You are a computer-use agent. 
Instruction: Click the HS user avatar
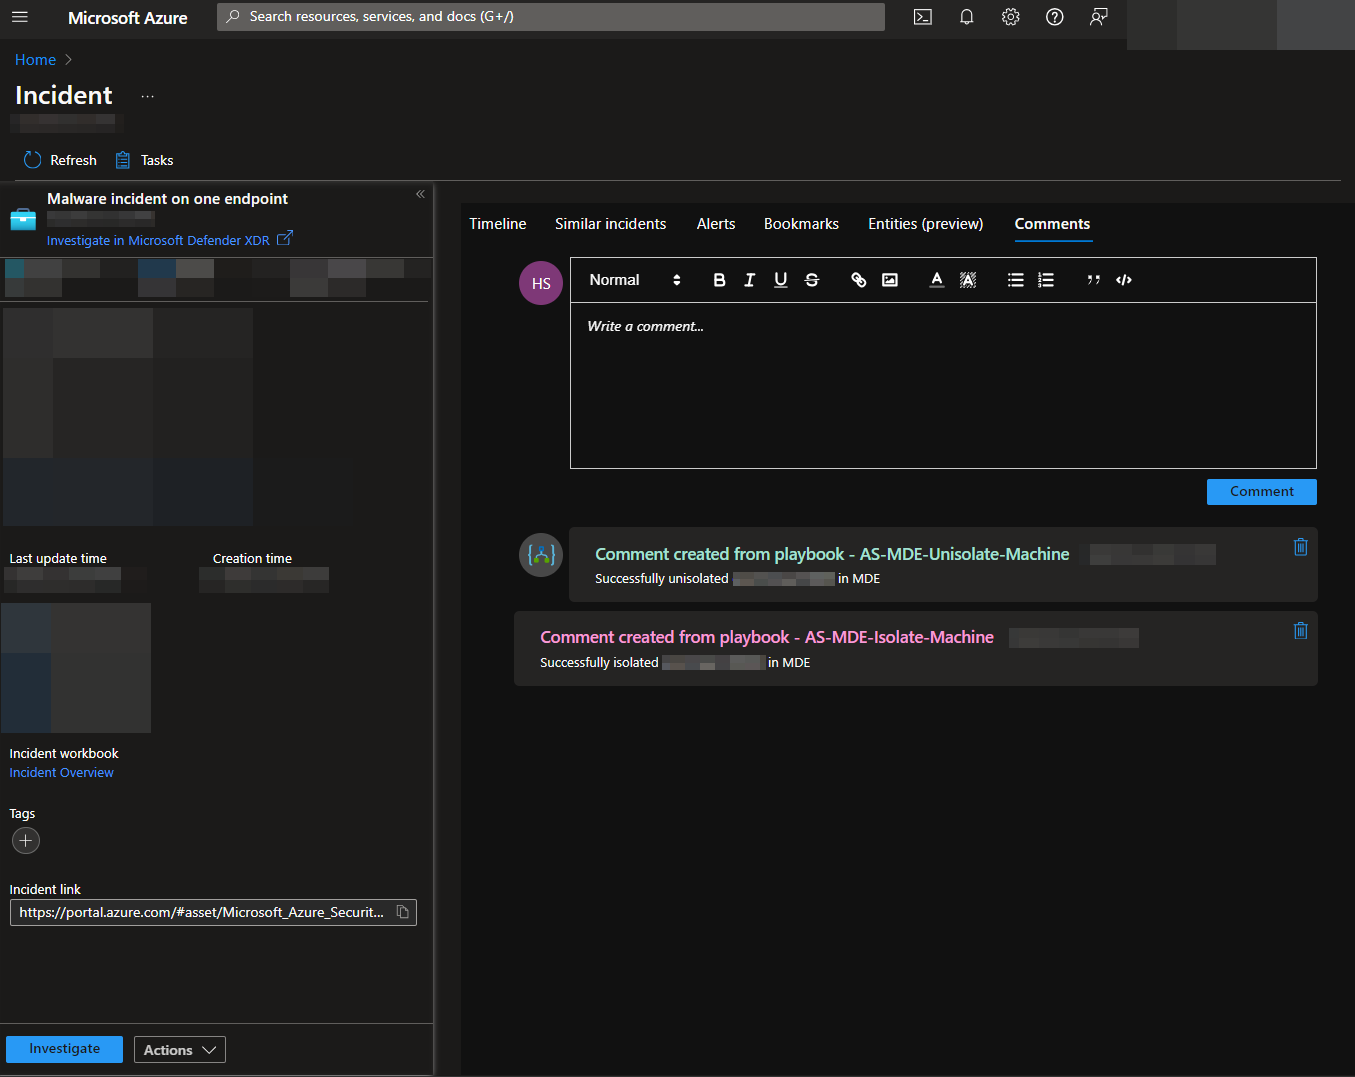click(x=541, y=283)
